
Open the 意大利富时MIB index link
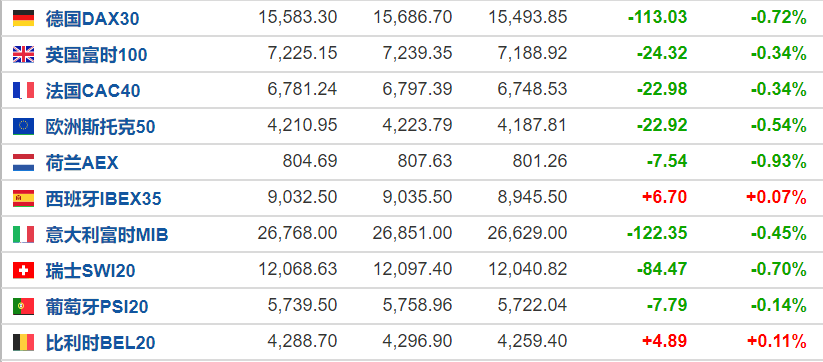pos(107,235)
